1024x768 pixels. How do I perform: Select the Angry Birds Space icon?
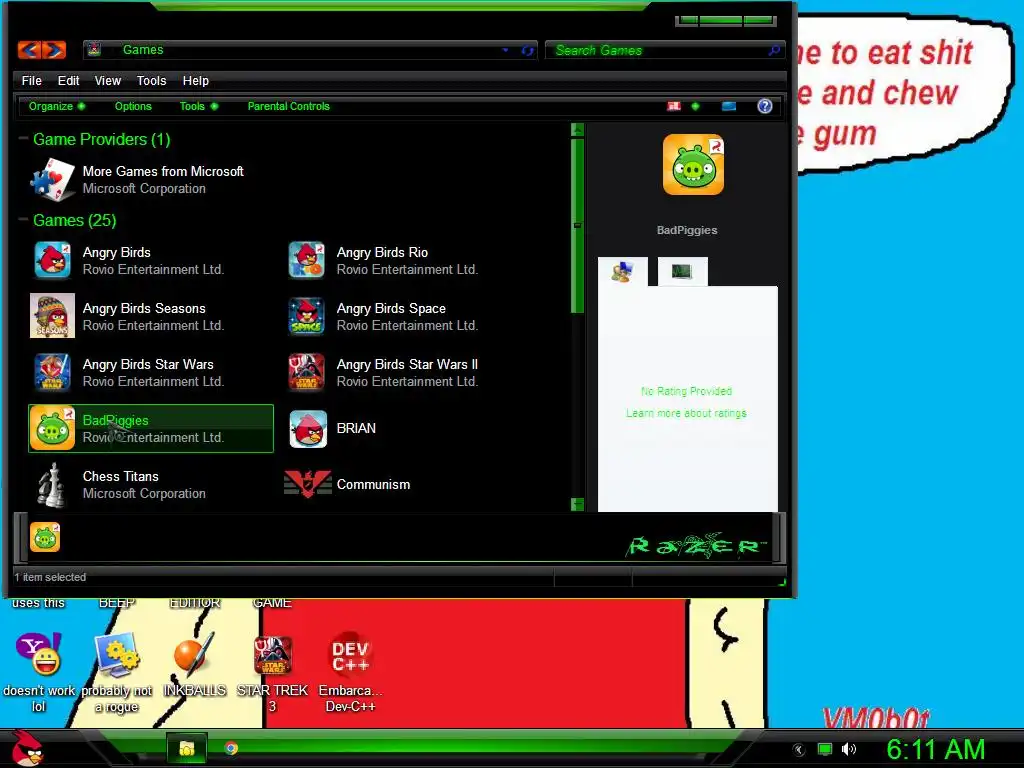[307, 316]
